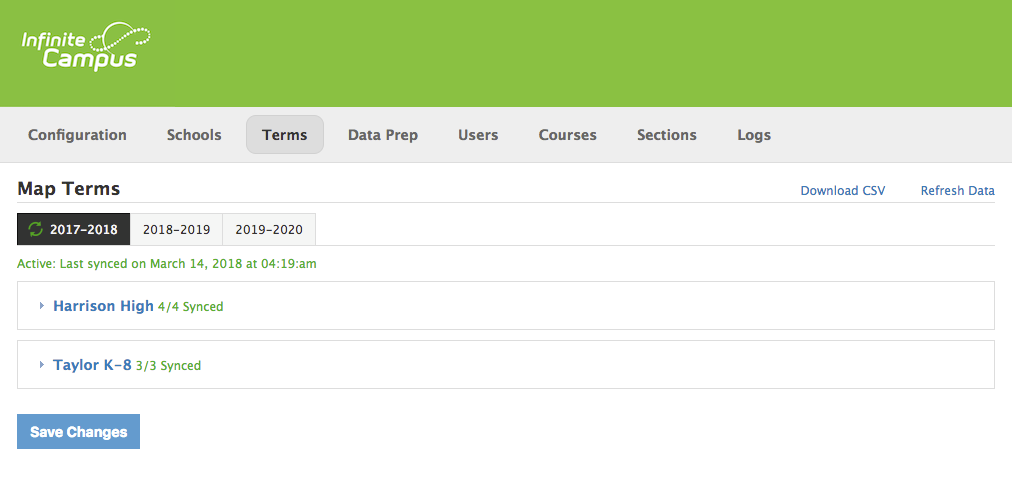Click the Taylor K-8 school name
The width and height of the screenshot is (1012, 497).
click(x=92, y=365)
